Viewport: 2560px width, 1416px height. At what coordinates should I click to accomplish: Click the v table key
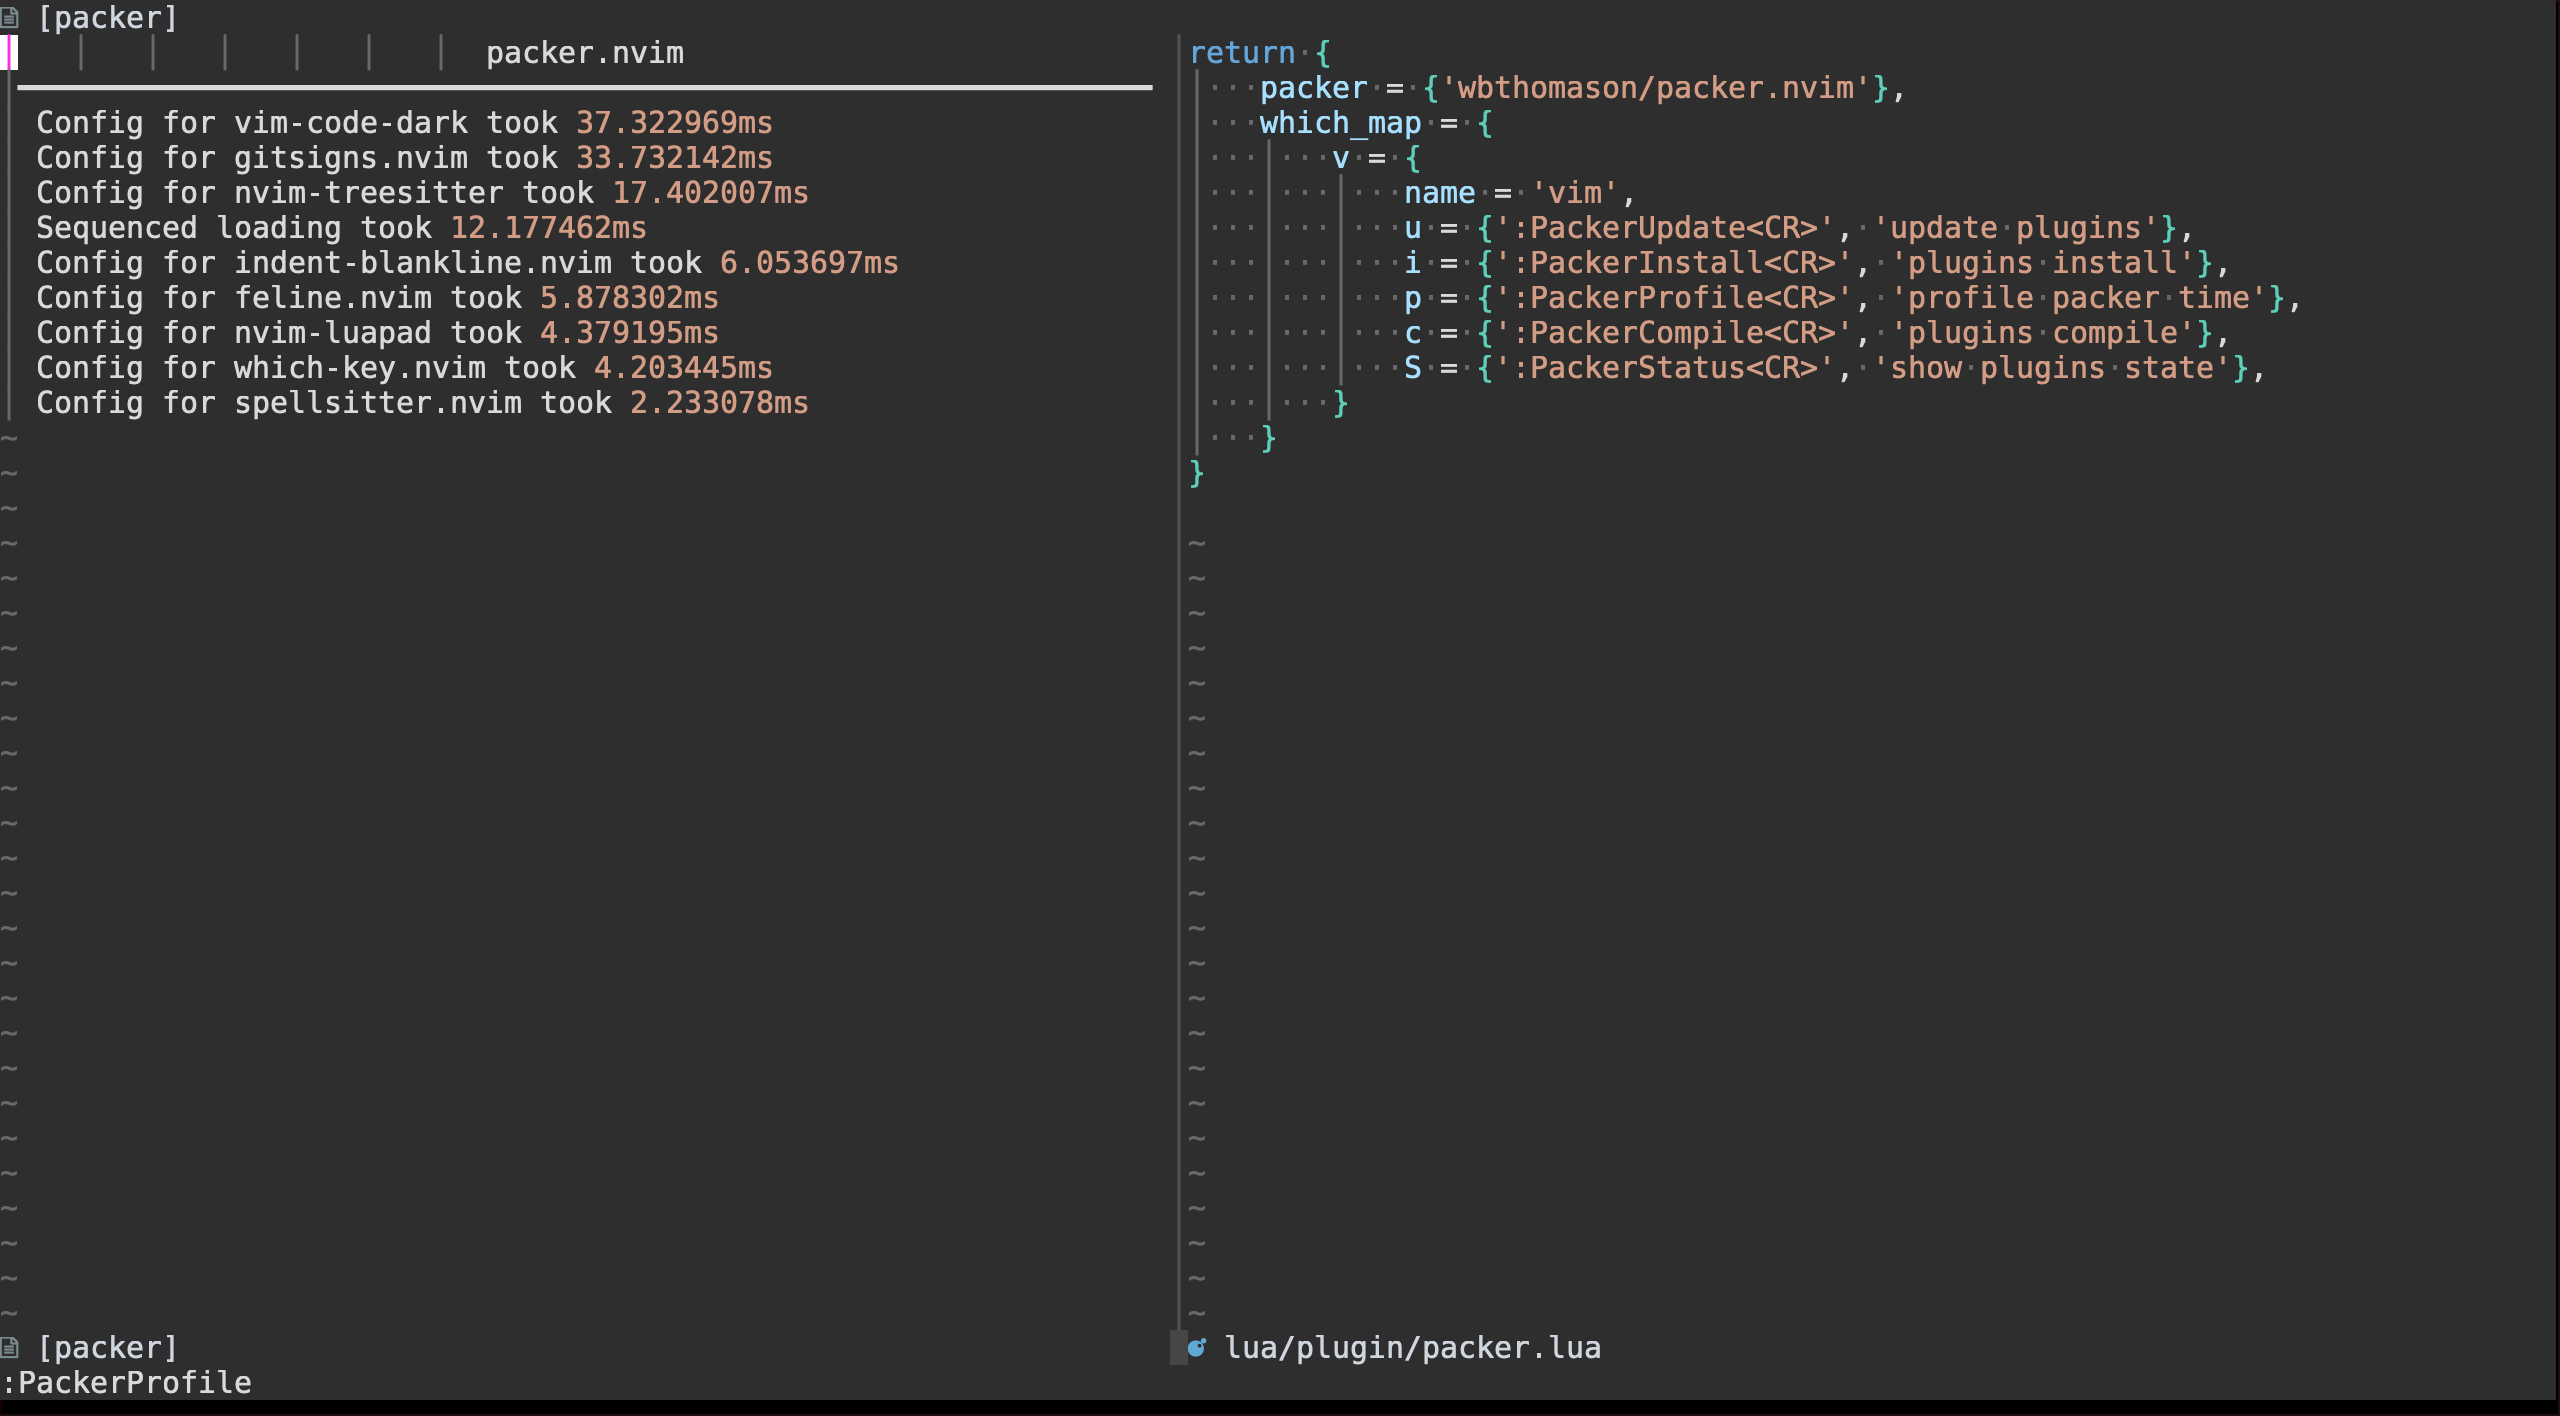(1341, 158)
